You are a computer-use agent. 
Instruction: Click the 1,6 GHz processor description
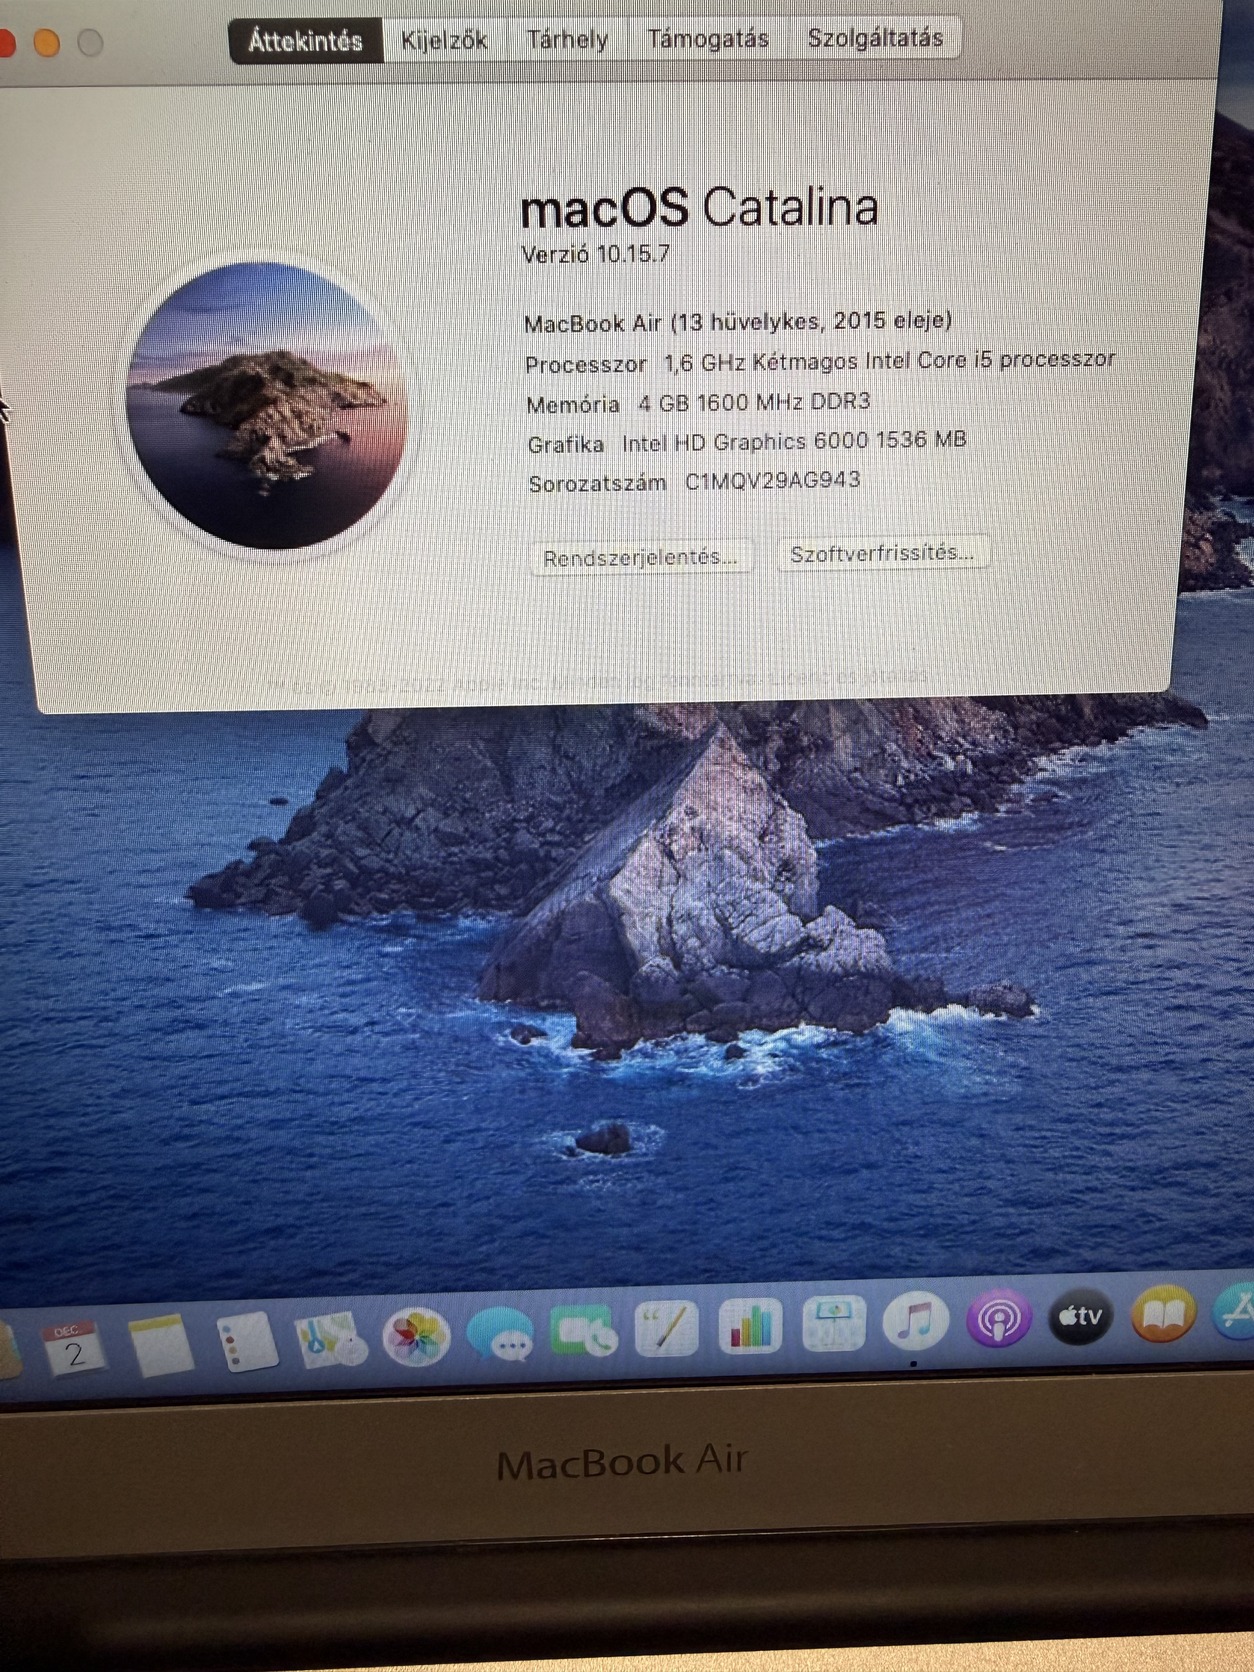coord(890,360)
